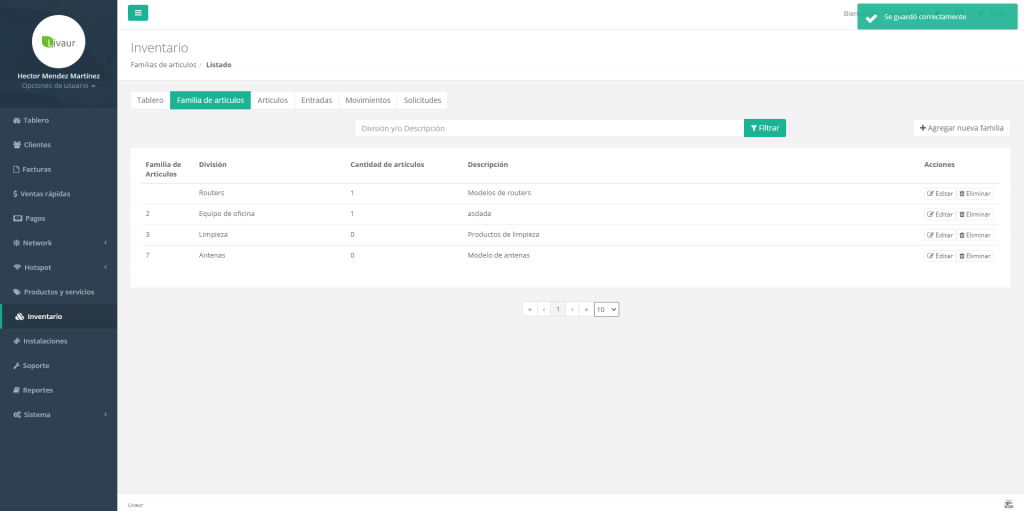
Task: Switch to the Movimientos tab
Action: pyautogui.click(x=368, y=100)
